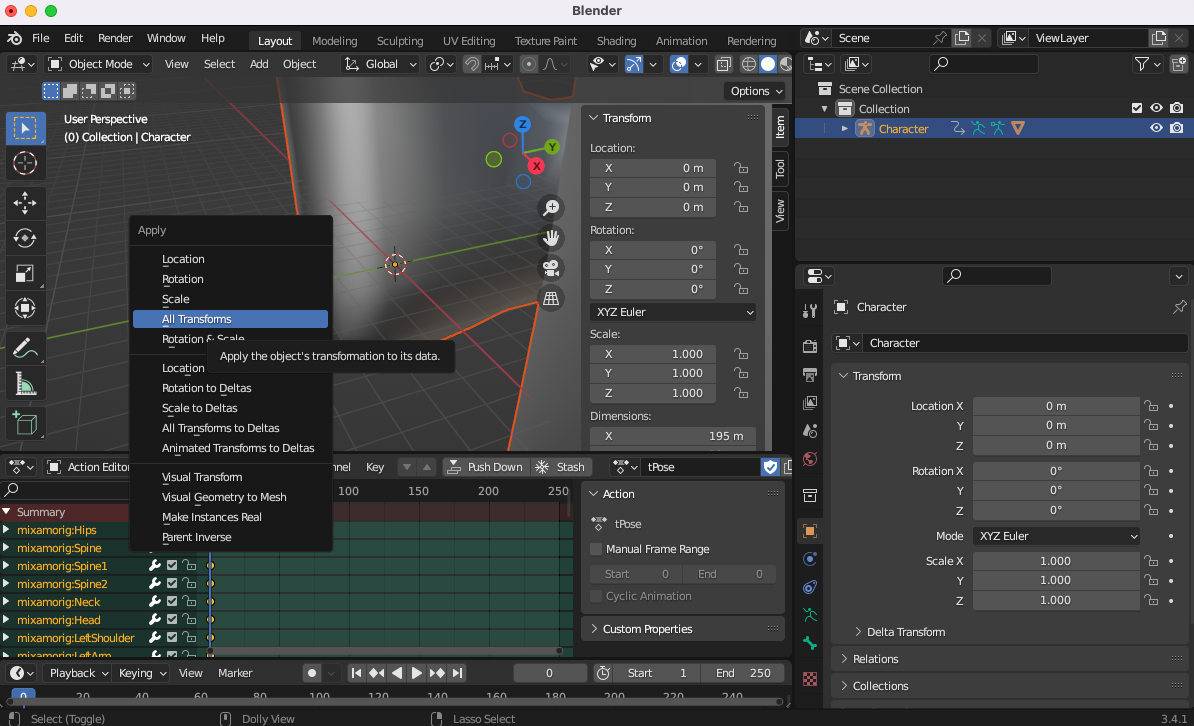Choose Rotation to Deltas in Apply menu

230,388
